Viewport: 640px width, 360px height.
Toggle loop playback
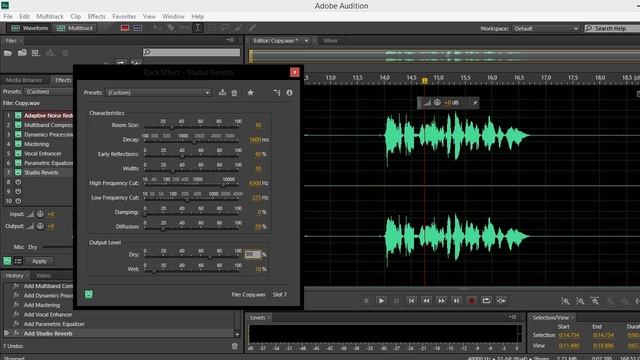[486, 300]
